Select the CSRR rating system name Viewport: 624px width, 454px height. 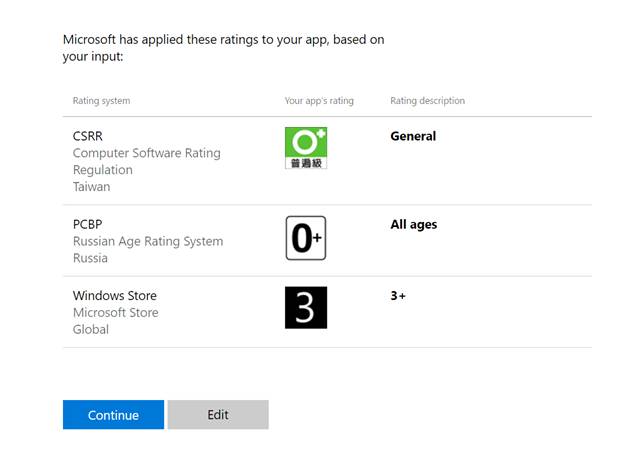(x=88, y=136)
